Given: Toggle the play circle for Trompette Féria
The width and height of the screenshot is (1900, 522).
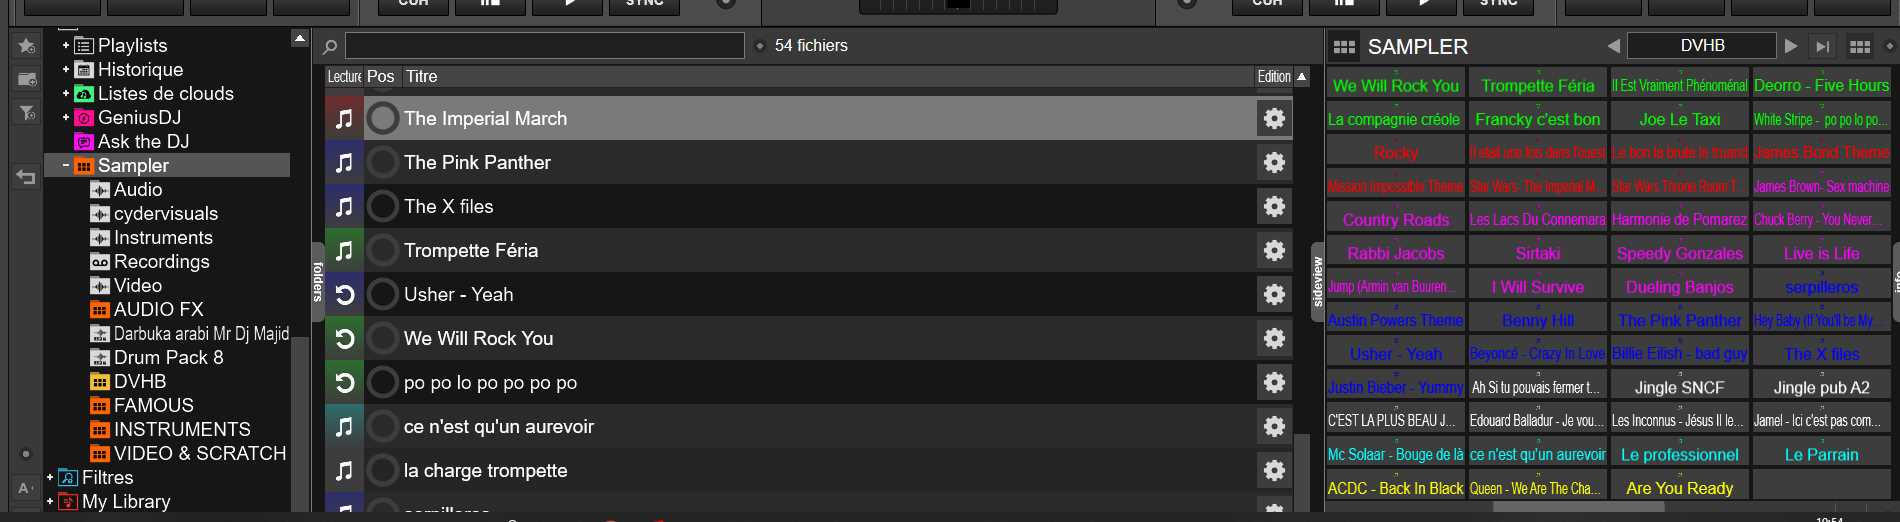Looking at the screenshot, I should (x=383, y=250).
